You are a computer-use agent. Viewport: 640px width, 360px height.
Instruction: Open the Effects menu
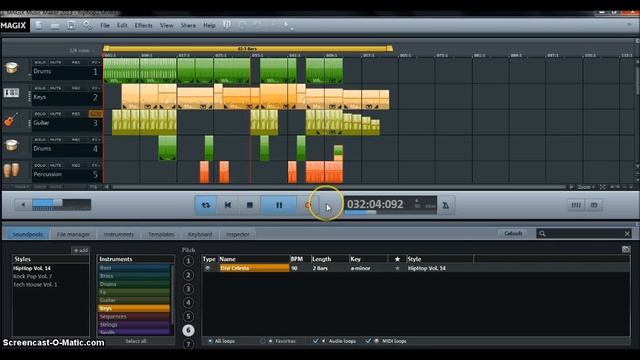(x=143, y=25)
